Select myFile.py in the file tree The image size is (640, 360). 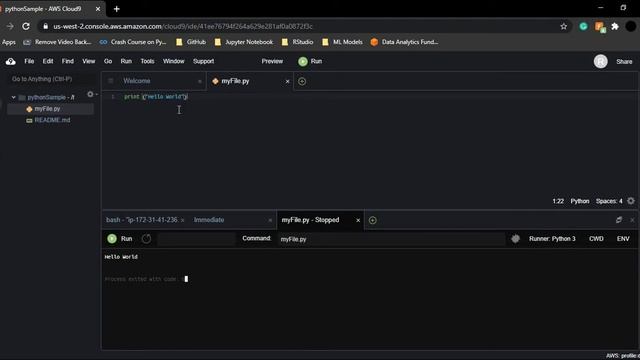(x=47, y=109)
